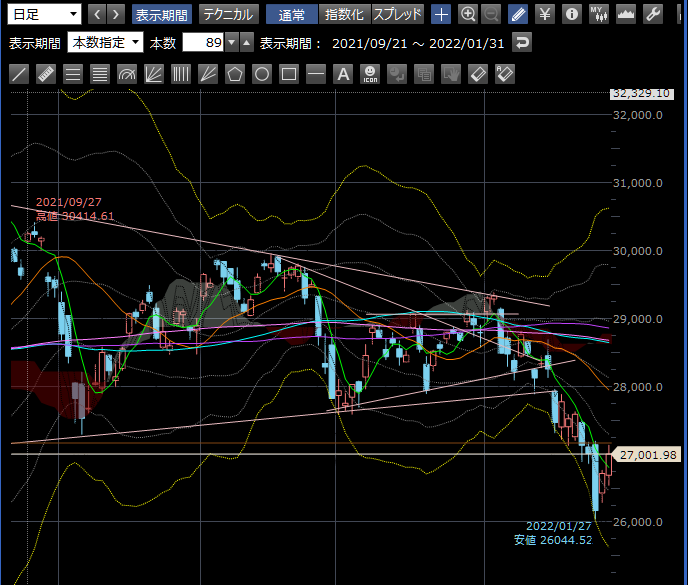Choose the Fibonacci fan drawing tool
Viewport: 688px width, 585px height.
(154, 74)
